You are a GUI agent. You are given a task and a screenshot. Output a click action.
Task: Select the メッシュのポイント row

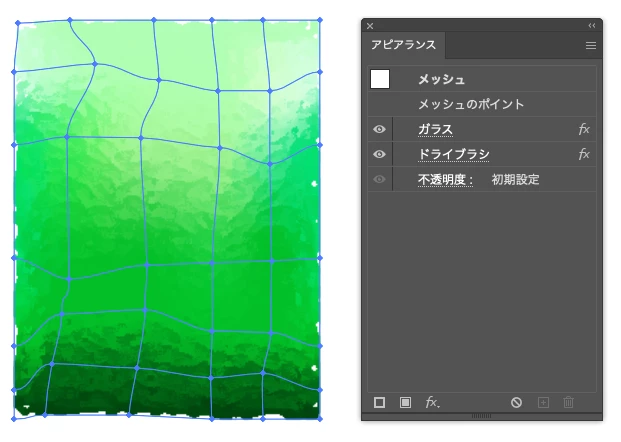point(482,104)
